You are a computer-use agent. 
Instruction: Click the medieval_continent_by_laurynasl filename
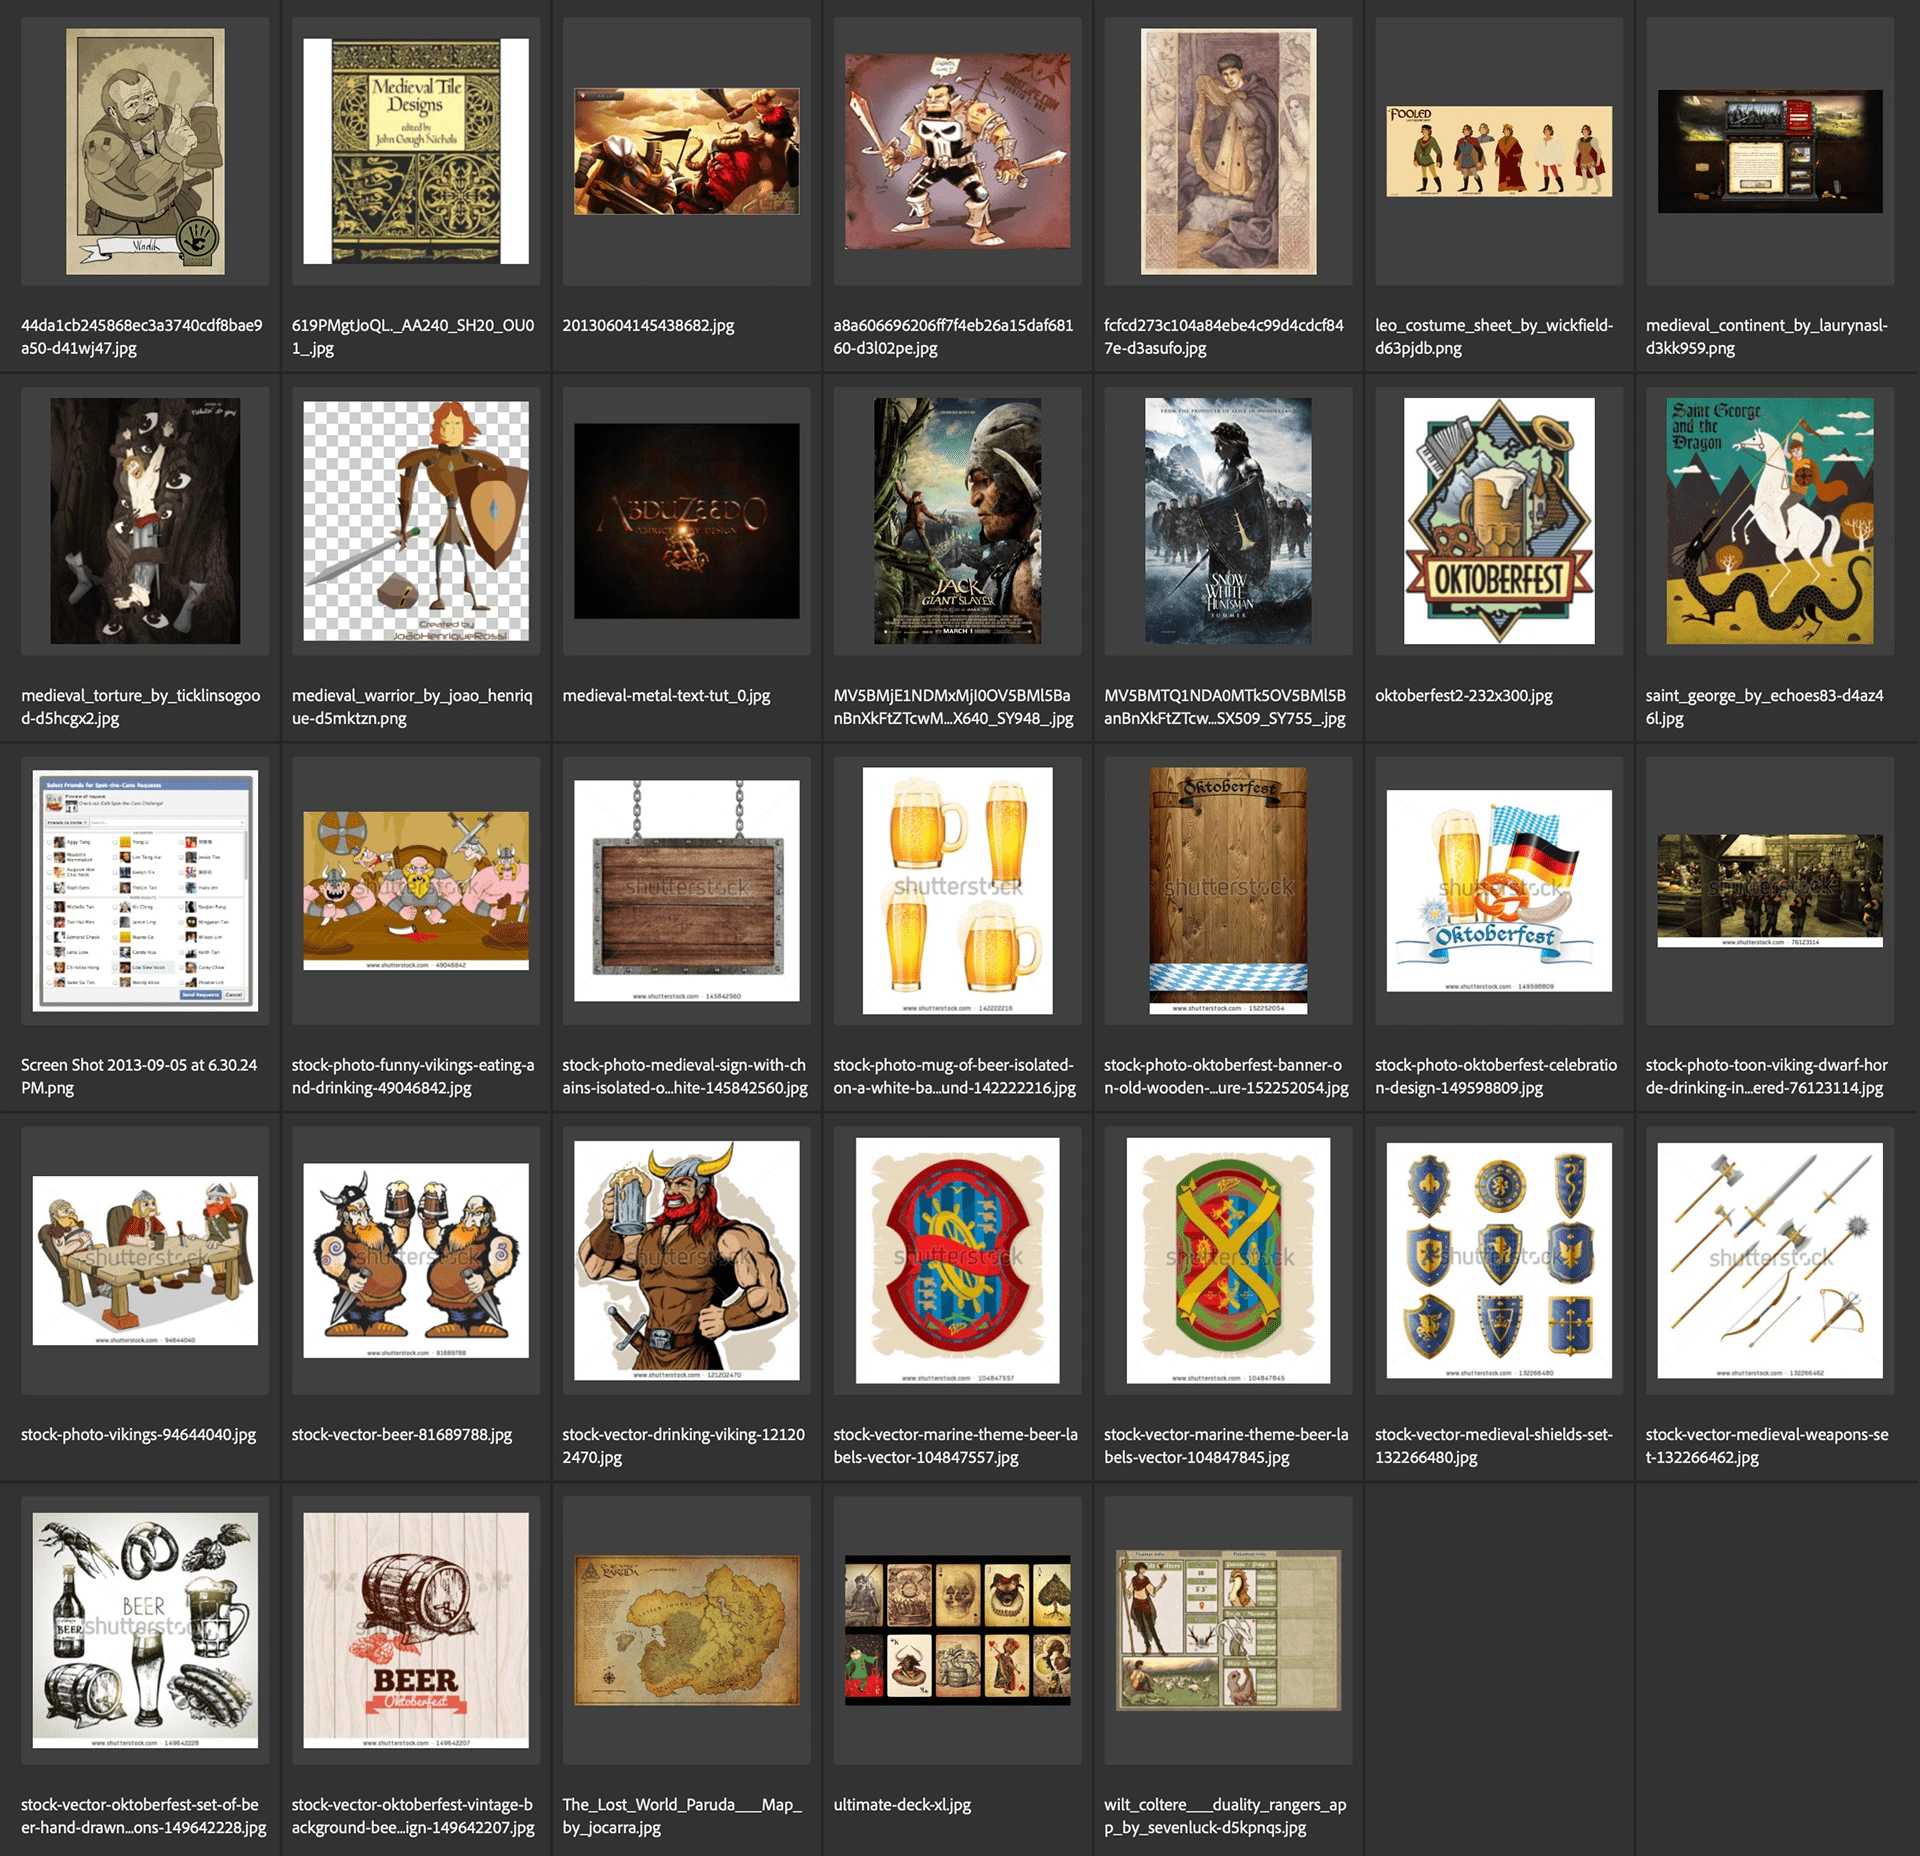point(1767,336)
